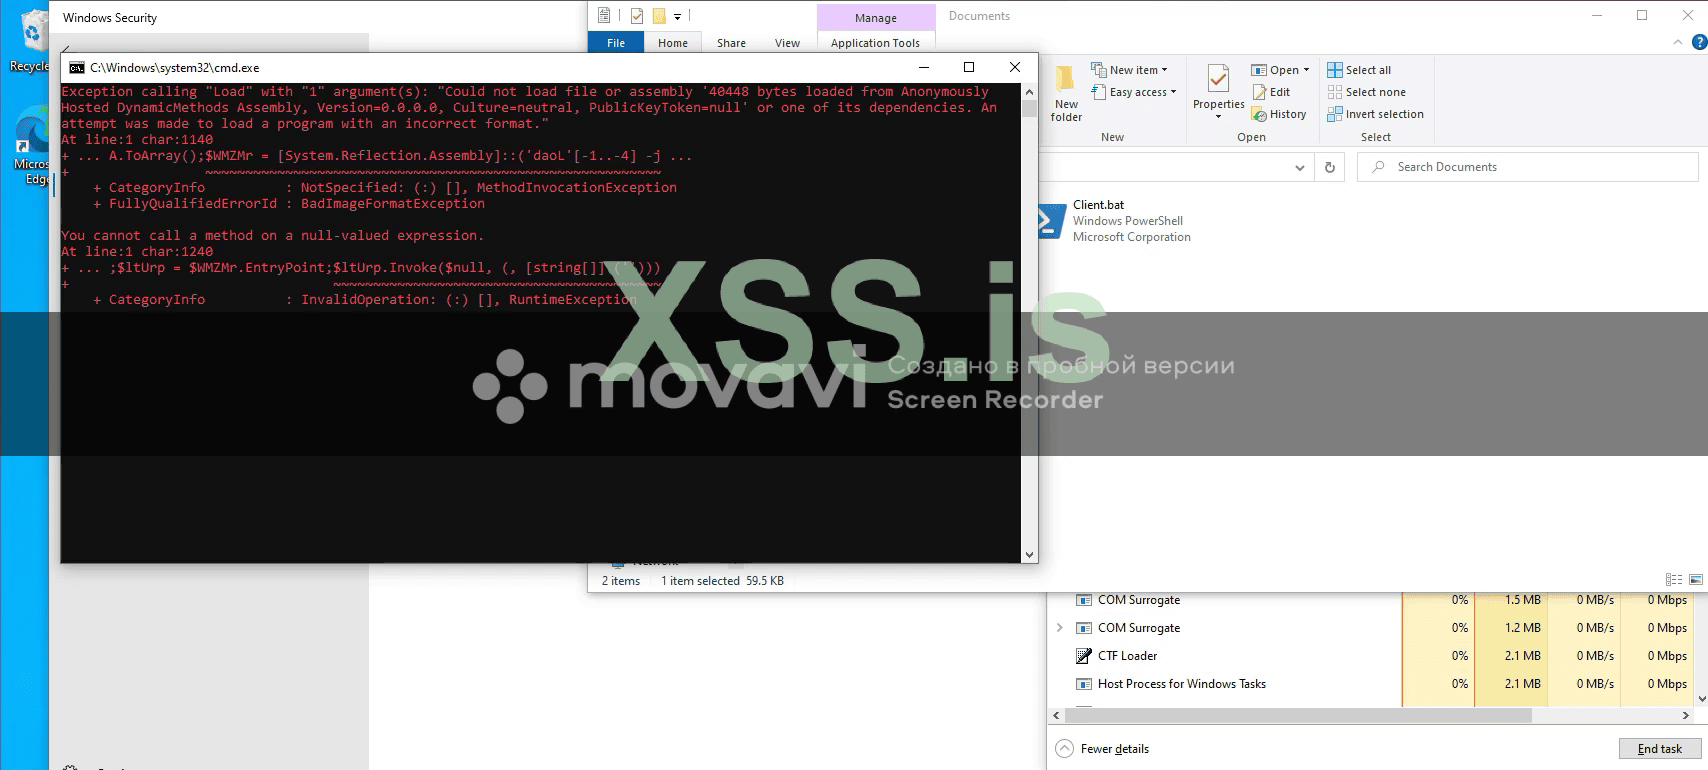Open the Customize Quick Access Toolbar dropdown
The height and width of the screenshot is (770, 1708).
[677, 17]
